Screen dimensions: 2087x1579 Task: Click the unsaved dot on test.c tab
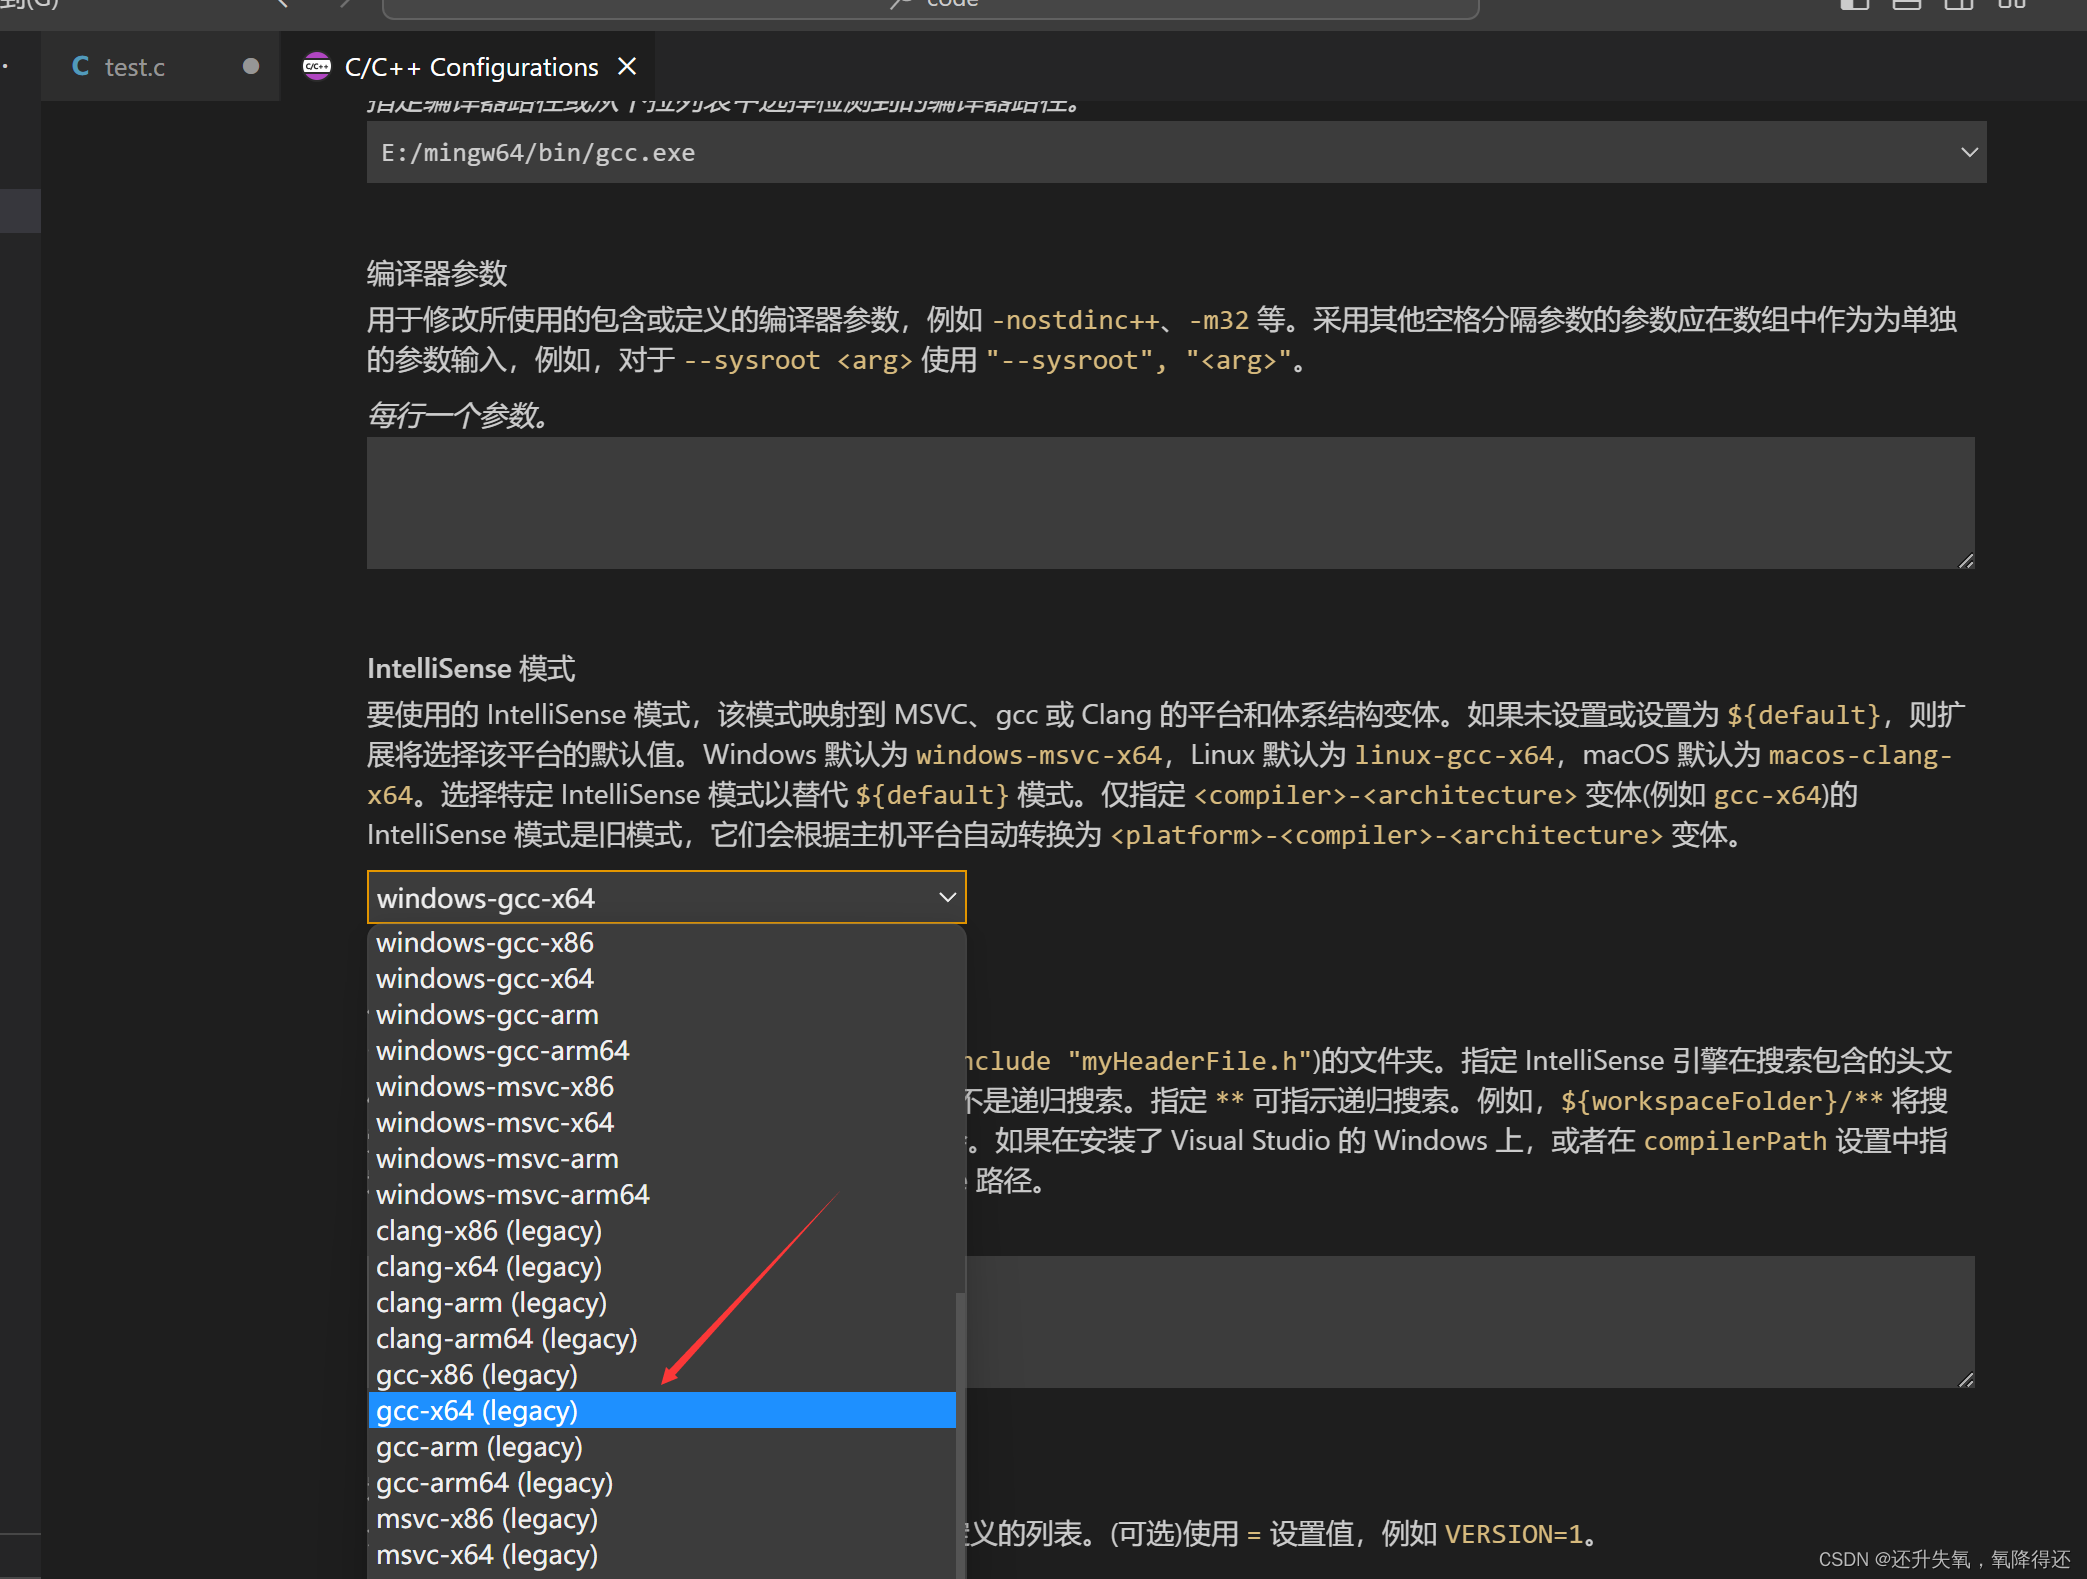(x=251, y=66)
